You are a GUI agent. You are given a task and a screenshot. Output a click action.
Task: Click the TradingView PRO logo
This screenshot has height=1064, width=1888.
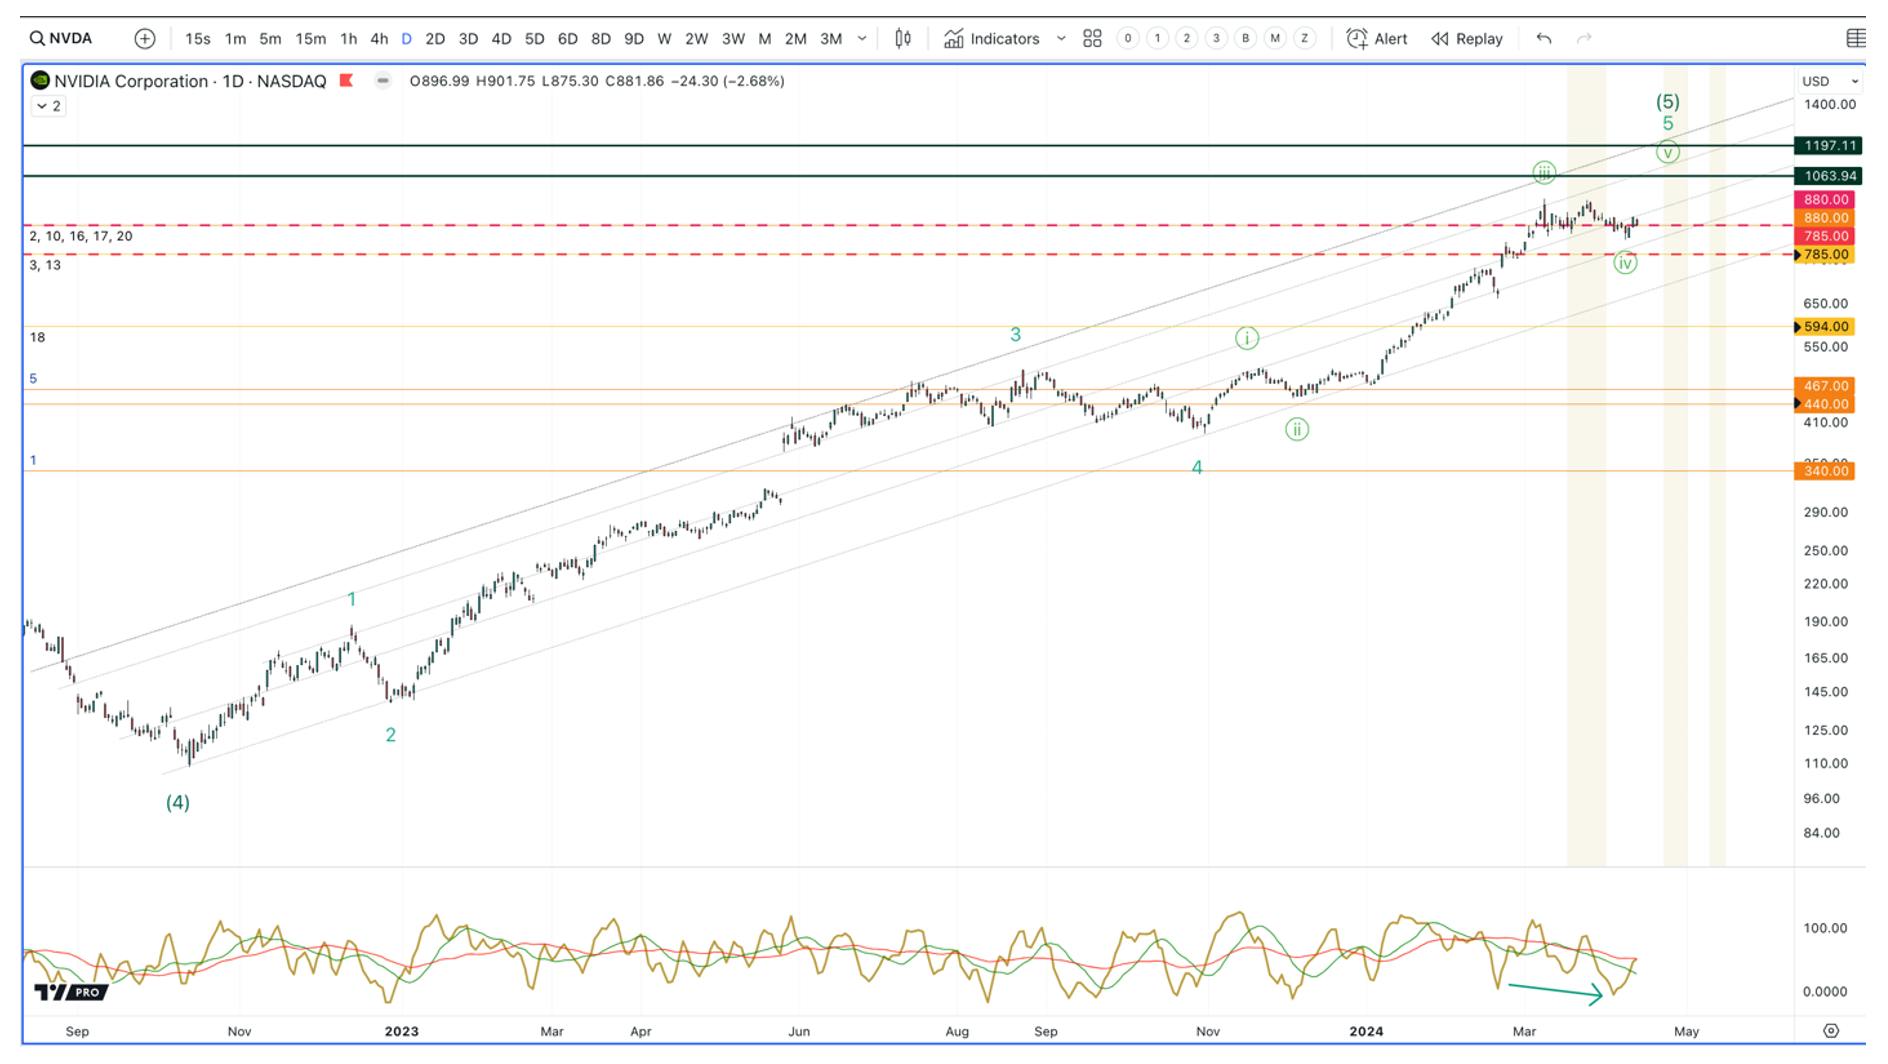pos(69,992)
